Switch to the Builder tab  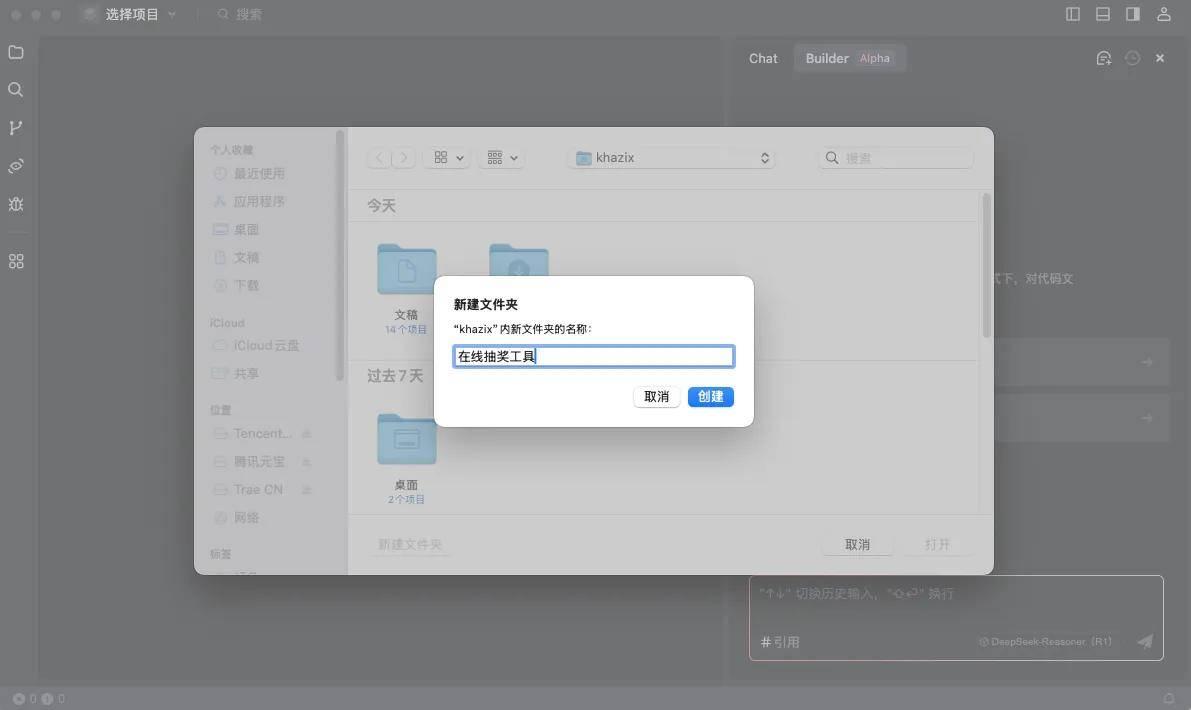[x=826, y=58]
